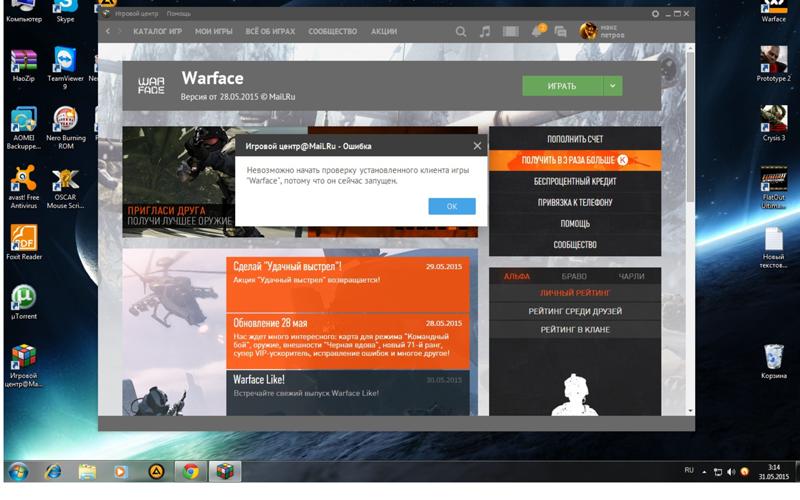Click the RU language indicator in the tray
This screenshot has height=500, width=800.
click(689, 470)
